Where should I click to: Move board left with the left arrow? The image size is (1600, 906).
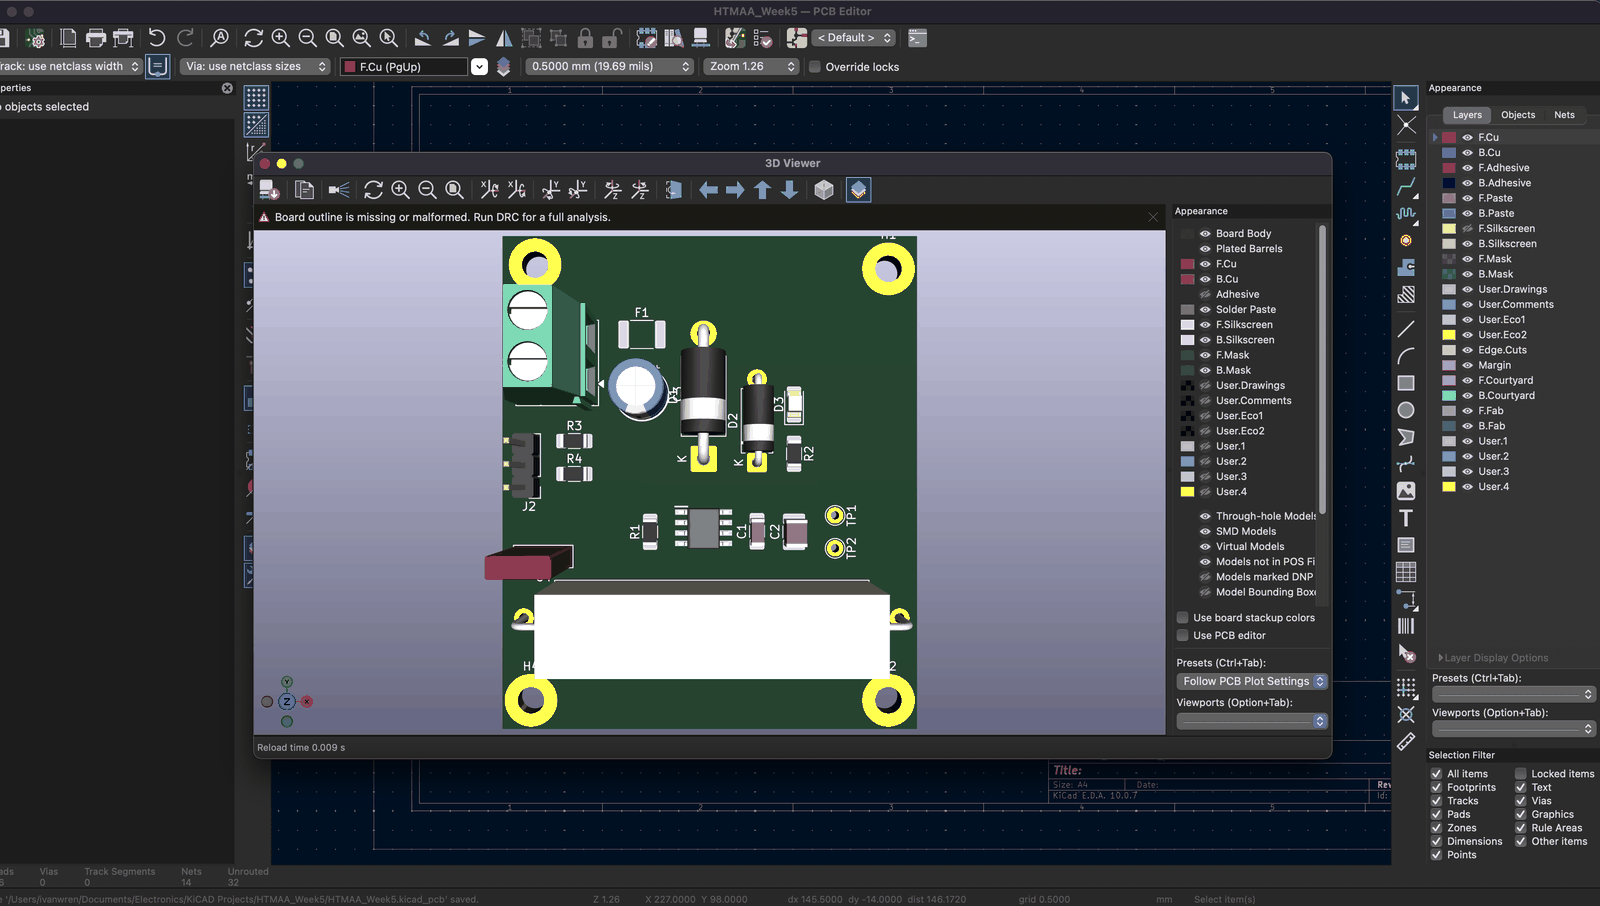coord(708,190)
